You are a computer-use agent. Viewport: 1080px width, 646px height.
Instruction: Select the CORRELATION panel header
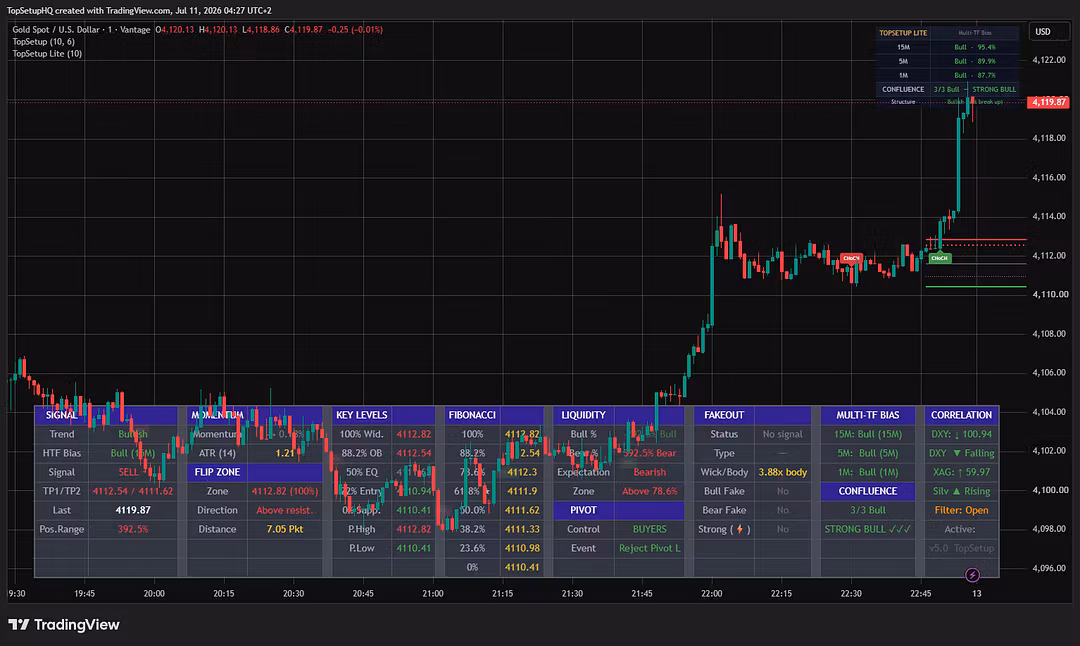click(x=961, y=415)
